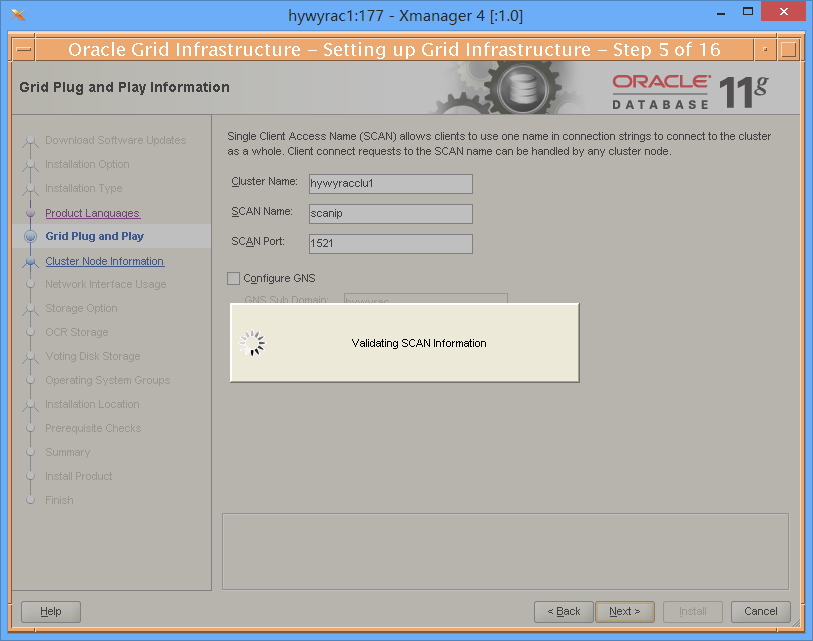
Task: Click Installation Option step text
Action: (x=87, y=164)
